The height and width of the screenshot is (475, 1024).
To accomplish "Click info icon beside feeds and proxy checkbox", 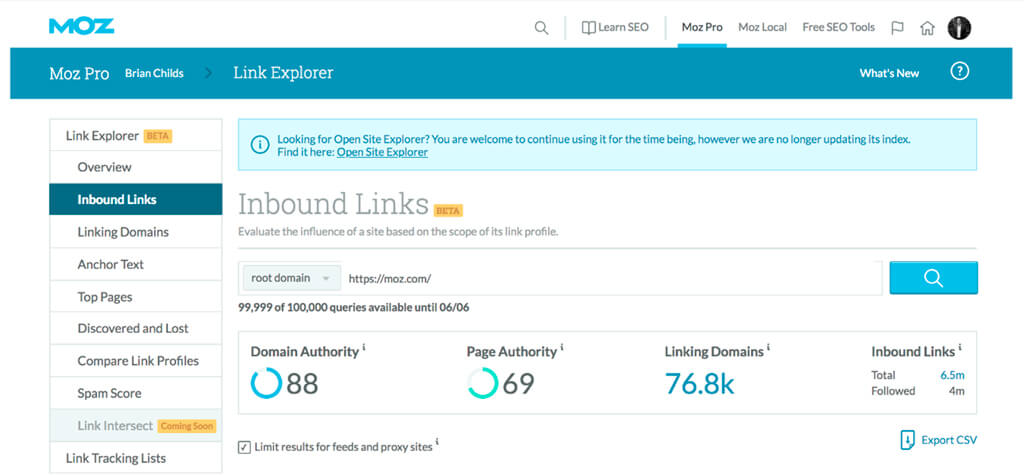I will pyautogui.click(x=437, y=442).
